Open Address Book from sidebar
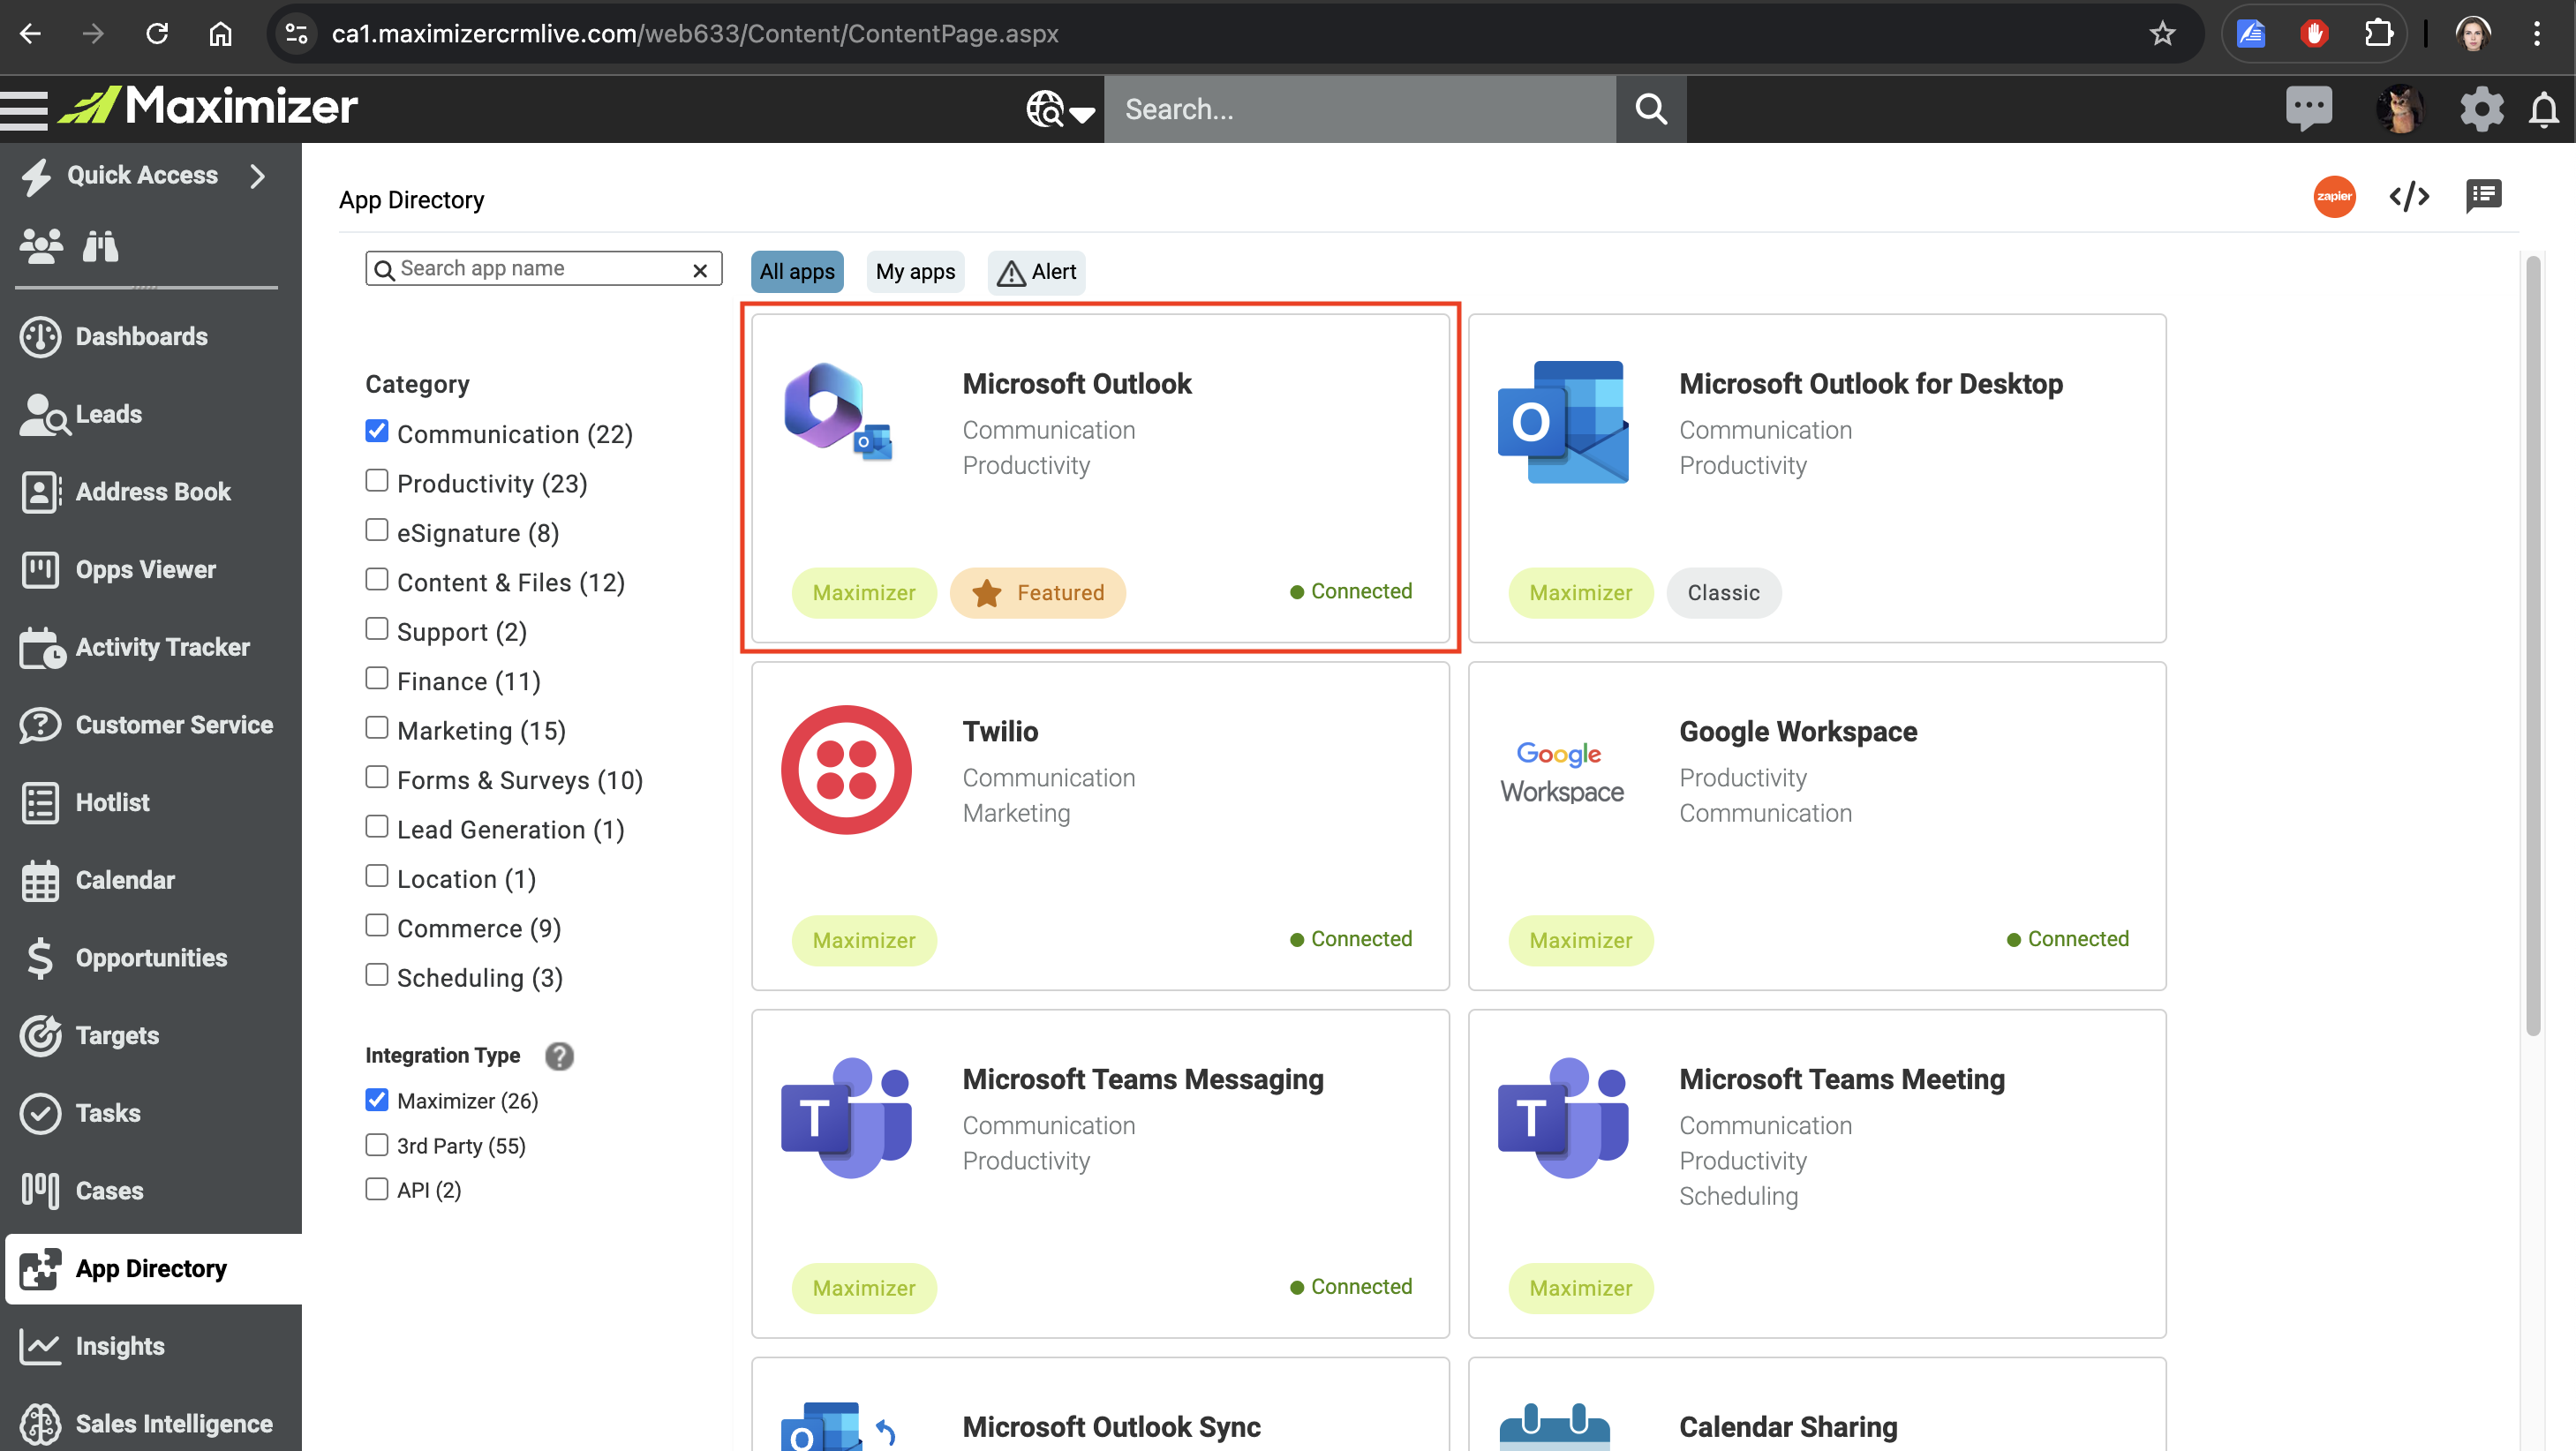Screen dimensions: 2576x1451 [x=151, y=492]
